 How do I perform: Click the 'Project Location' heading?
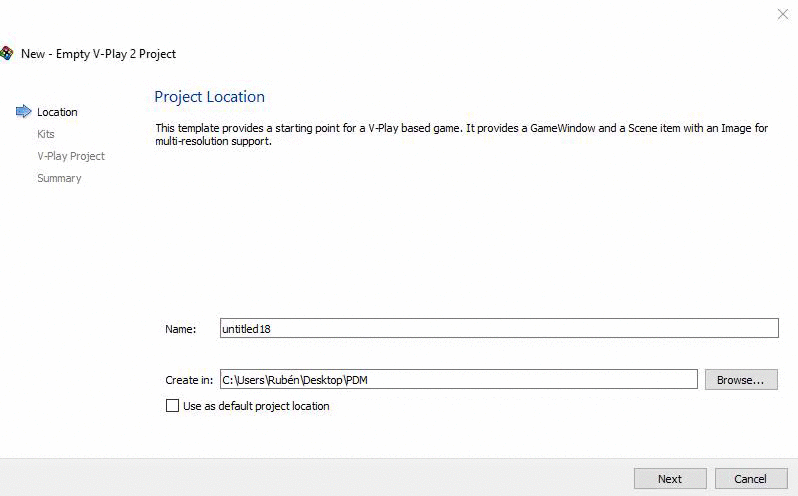pos(210,97)
